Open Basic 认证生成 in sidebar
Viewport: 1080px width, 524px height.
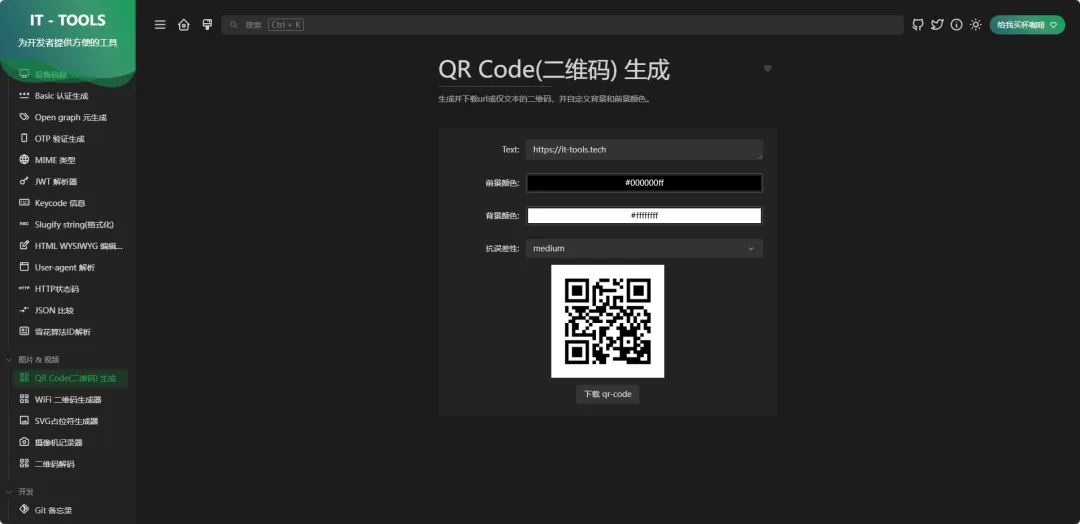tap(70, 96)
